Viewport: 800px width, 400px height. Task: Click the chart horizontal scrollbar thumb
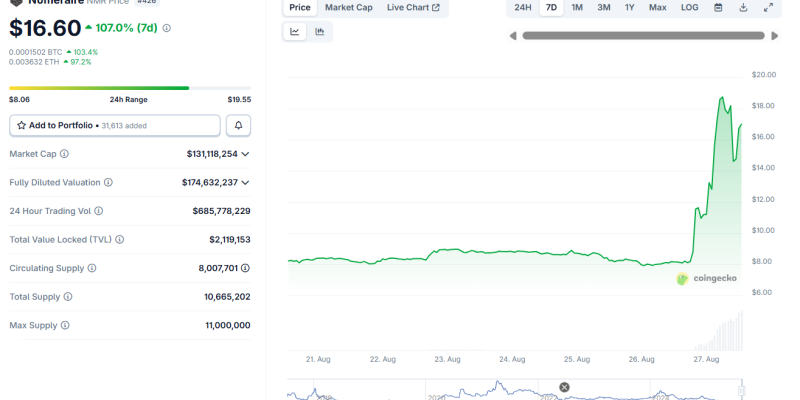pyautogui.click(x=643, y=36)
